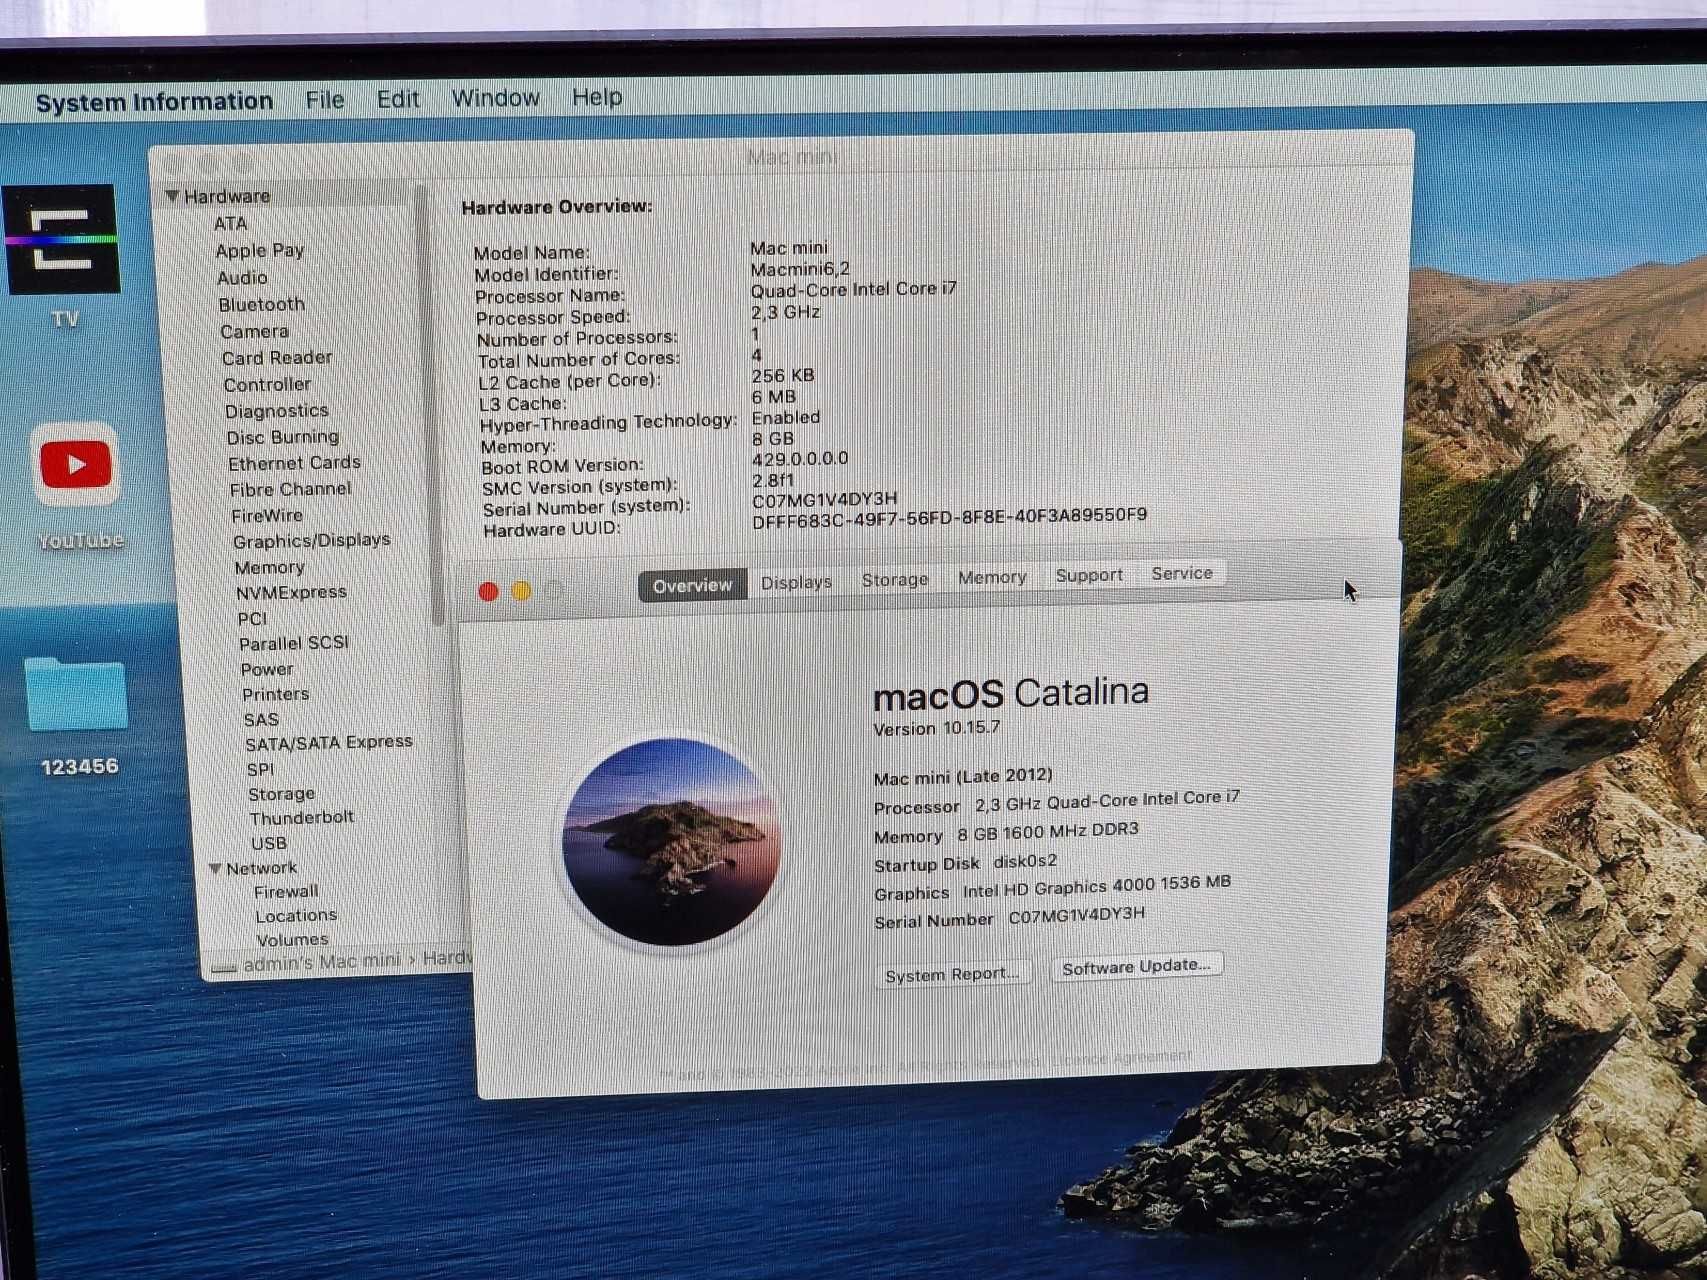The image size is (1707, 1280).
Task: Select Fibre Channel in the sidebar
Action: tap(290, 489)
